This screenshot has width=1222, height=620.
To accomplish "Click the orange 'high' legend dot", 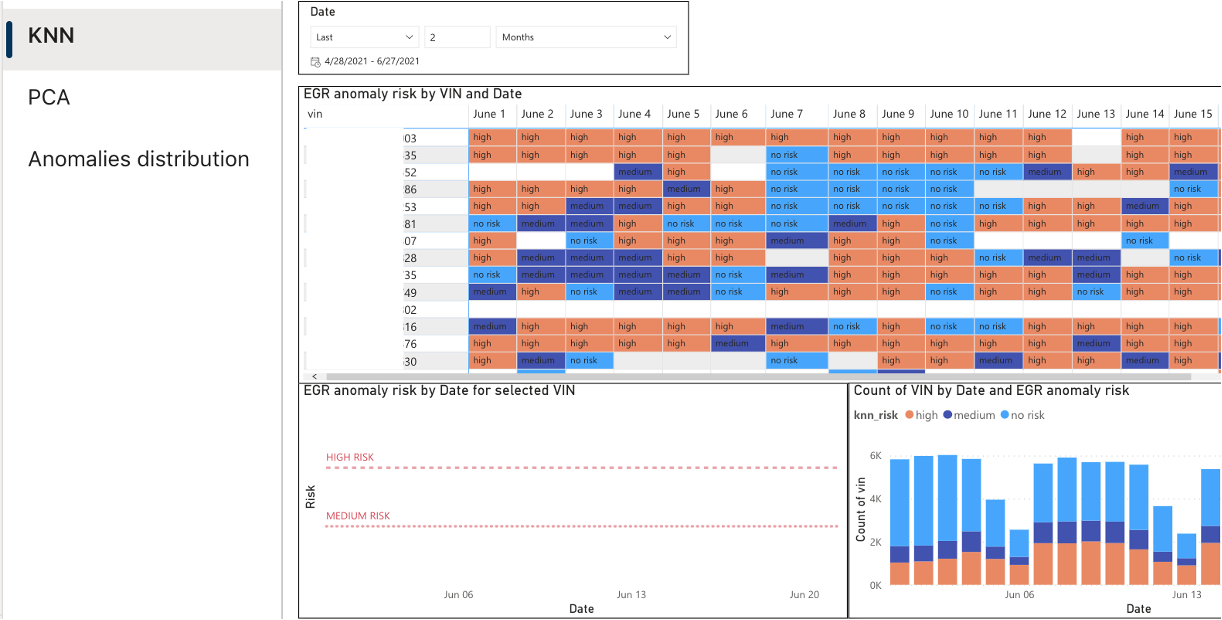I will point(908,415).
